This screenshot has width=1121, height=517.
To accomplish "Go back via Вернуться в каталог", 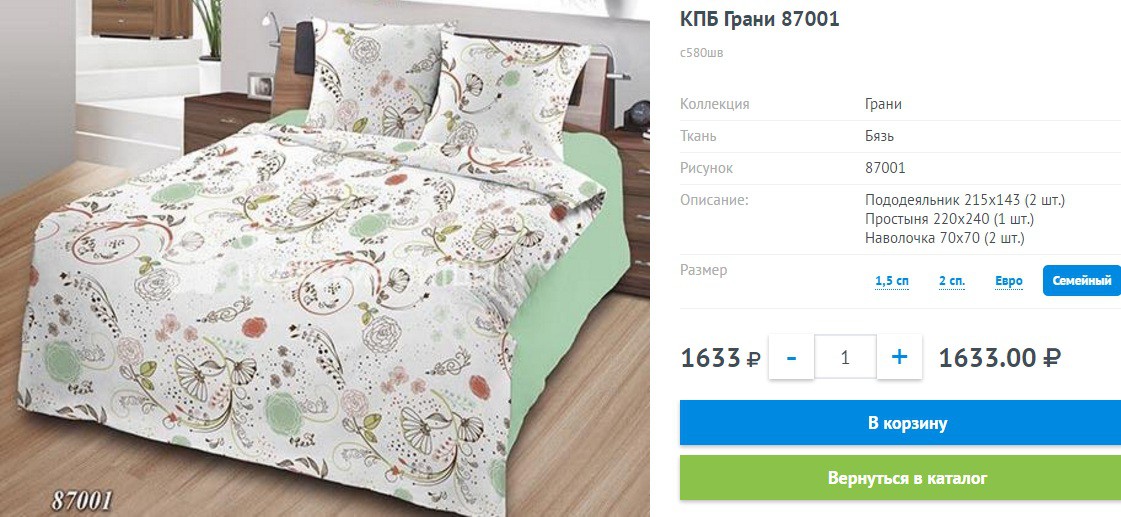I will tap(900, 478).
